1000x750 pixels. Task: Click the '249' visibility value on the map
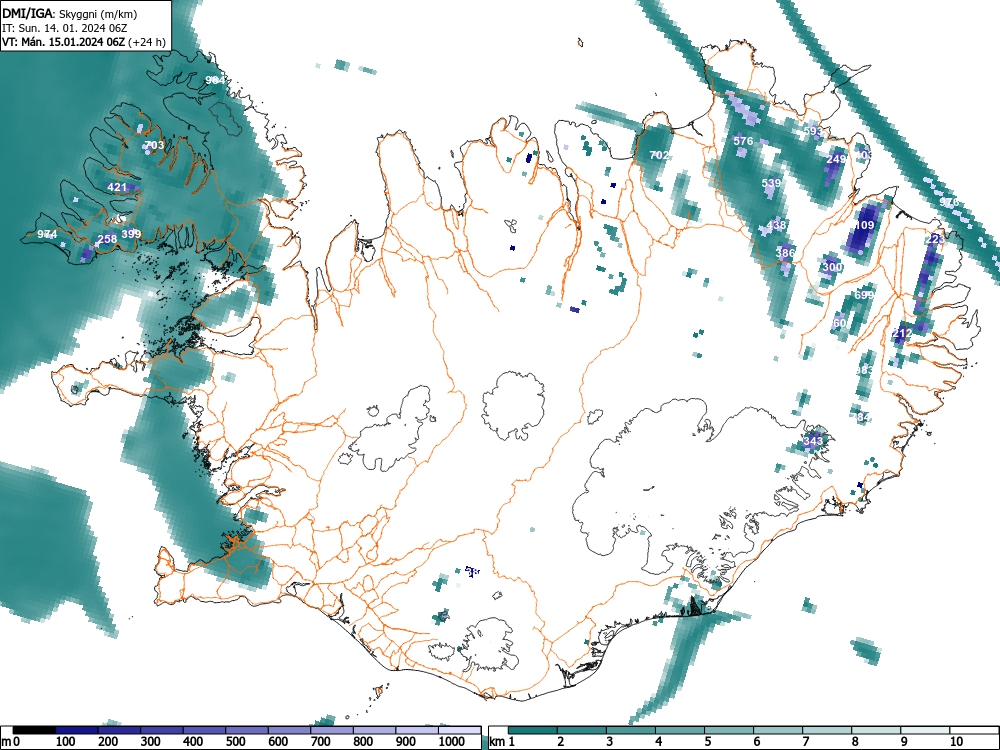[x=836, y=159]
